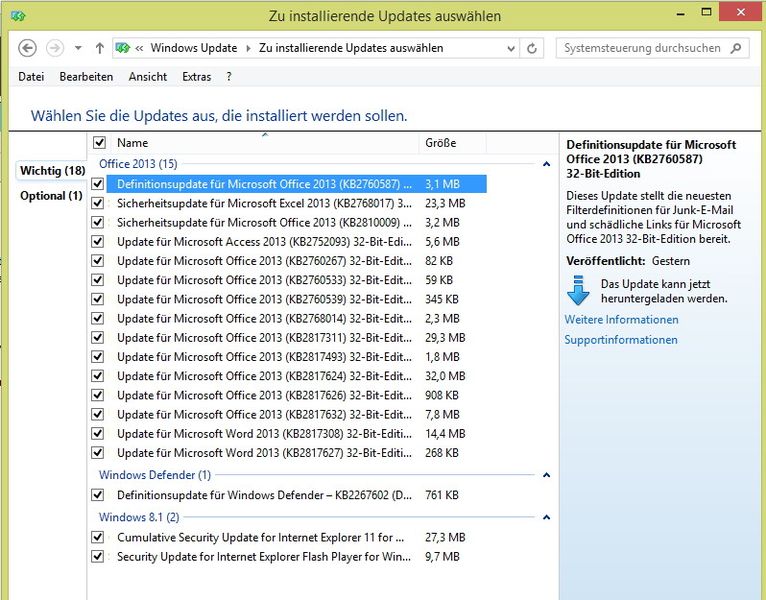Sort by the Name column header

coord(265,143)
